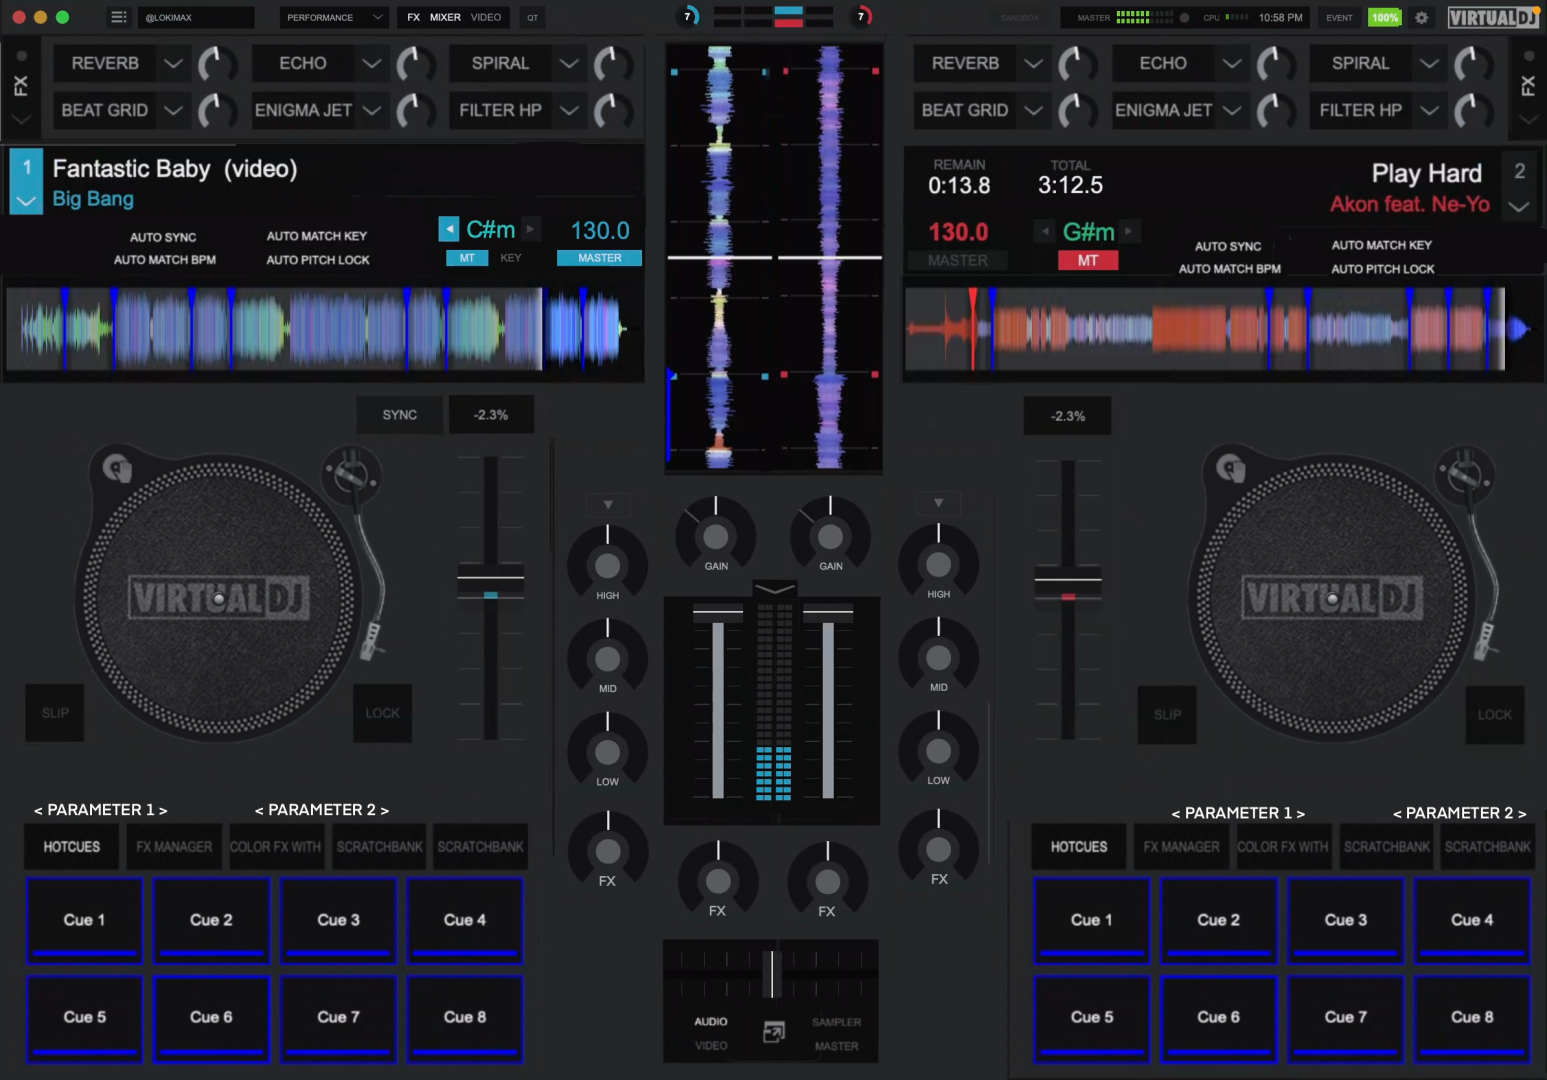Viewport: 1547px width, 1080px height.
Task: Click the left deck key previous arrow
Action: (x=449, y=229)
